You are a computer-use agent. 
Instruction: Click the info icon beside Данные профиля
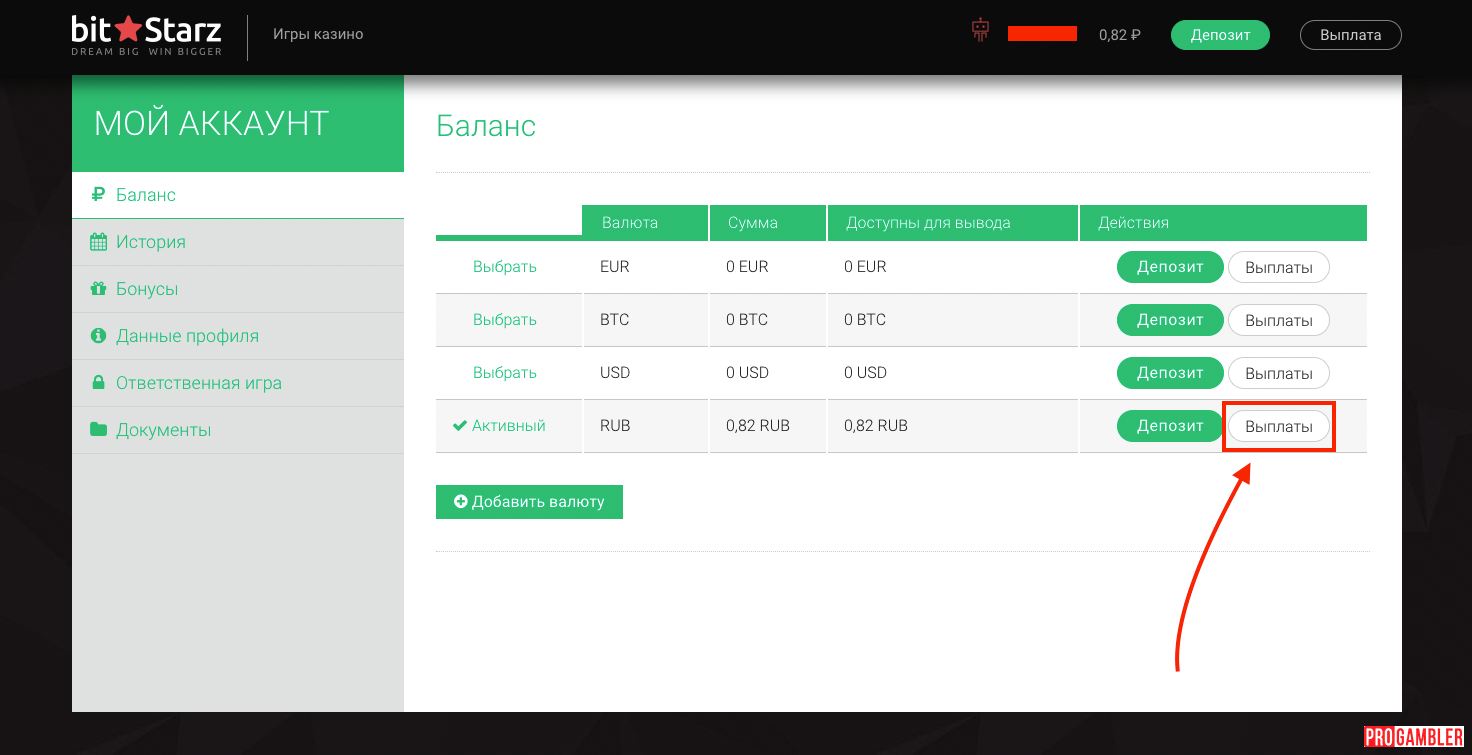coord(98,336)
